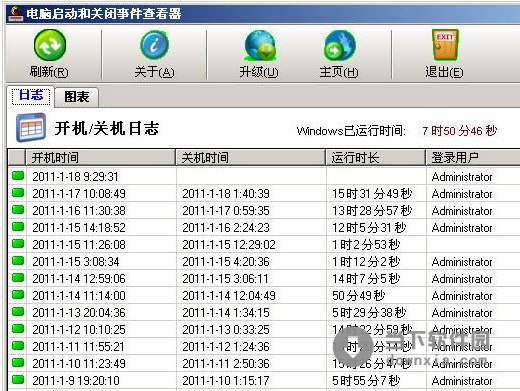Switch to the 图表 (Chart) tab
The image size is (520, 391).
tap(77, 97)
